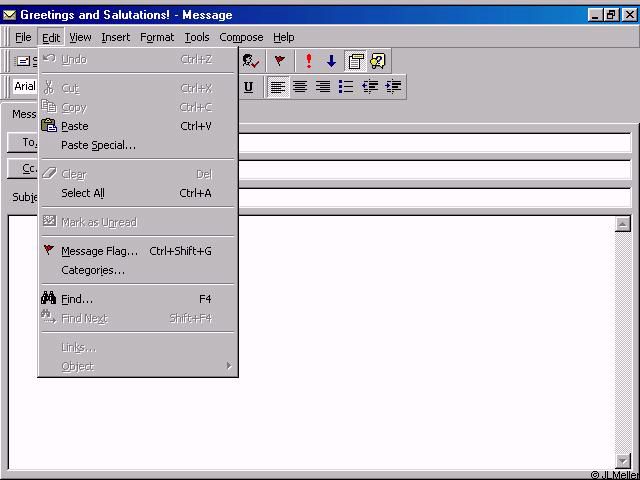Image resolution: width=640 pixels, height=480 pixels.
Task: Click the red flag message icon in toolbar
Action: pyautogui.click(x=280, y=61)
